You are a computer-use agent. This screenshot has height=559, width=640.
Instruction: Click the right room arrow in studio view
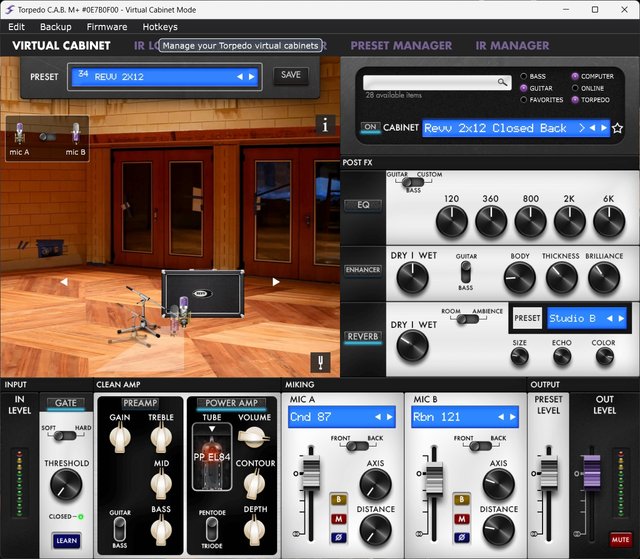[x=276, y=282]
